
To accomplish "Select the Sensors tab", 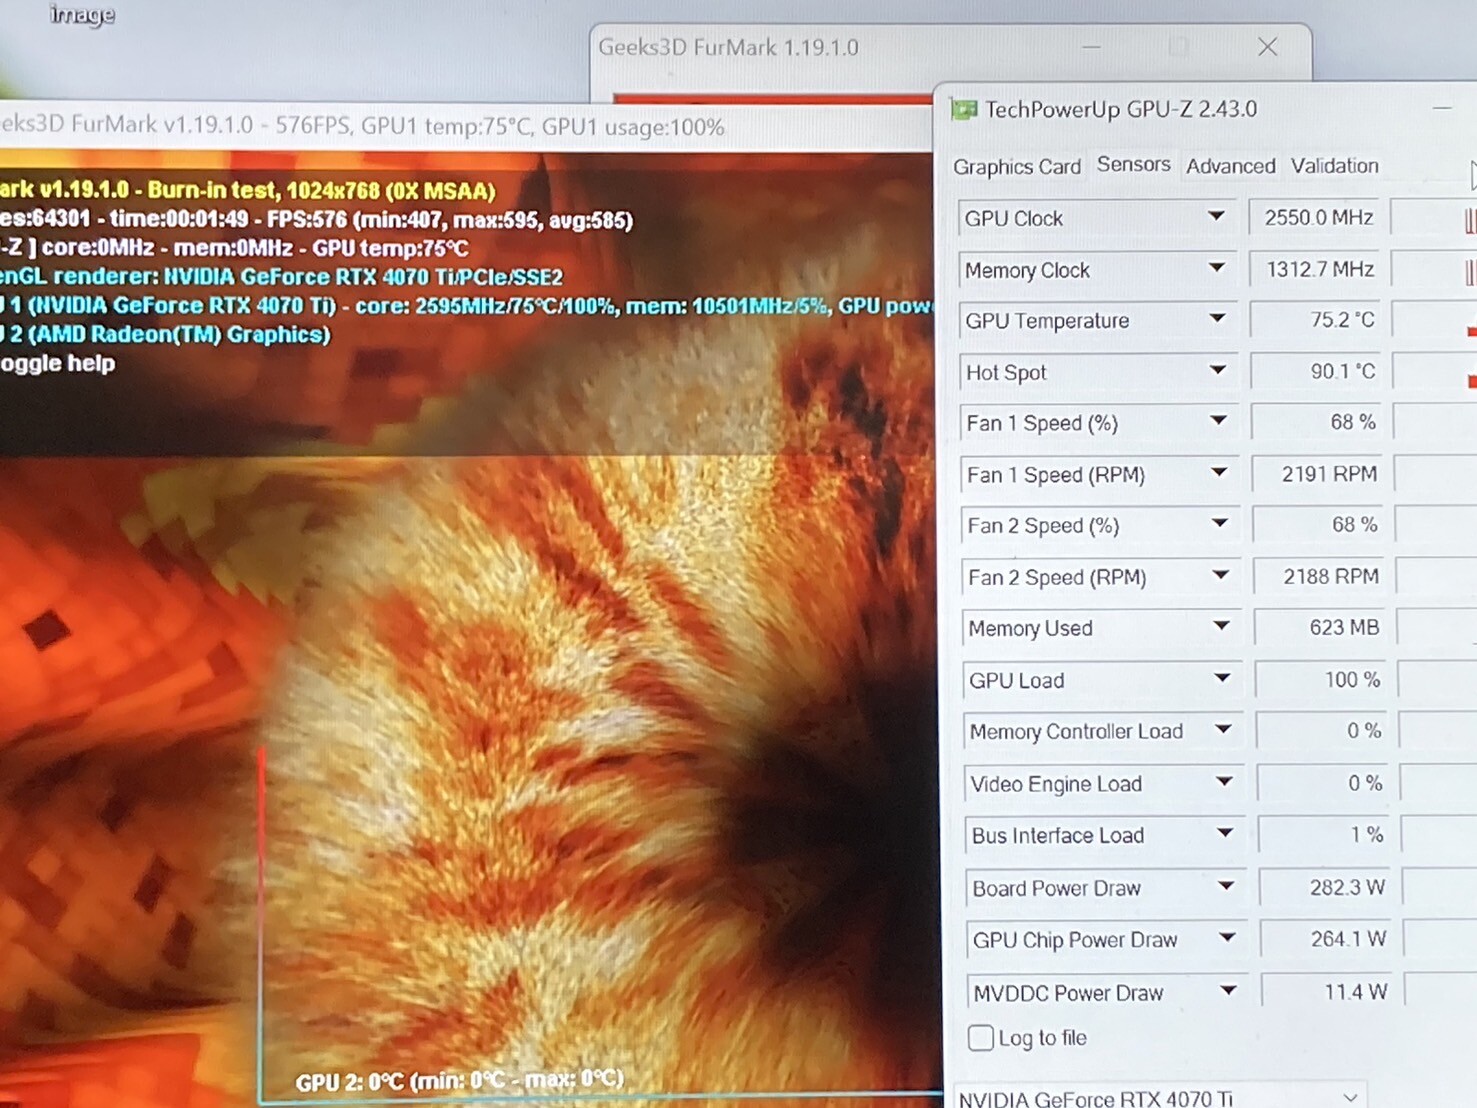I will (1133, 165).
